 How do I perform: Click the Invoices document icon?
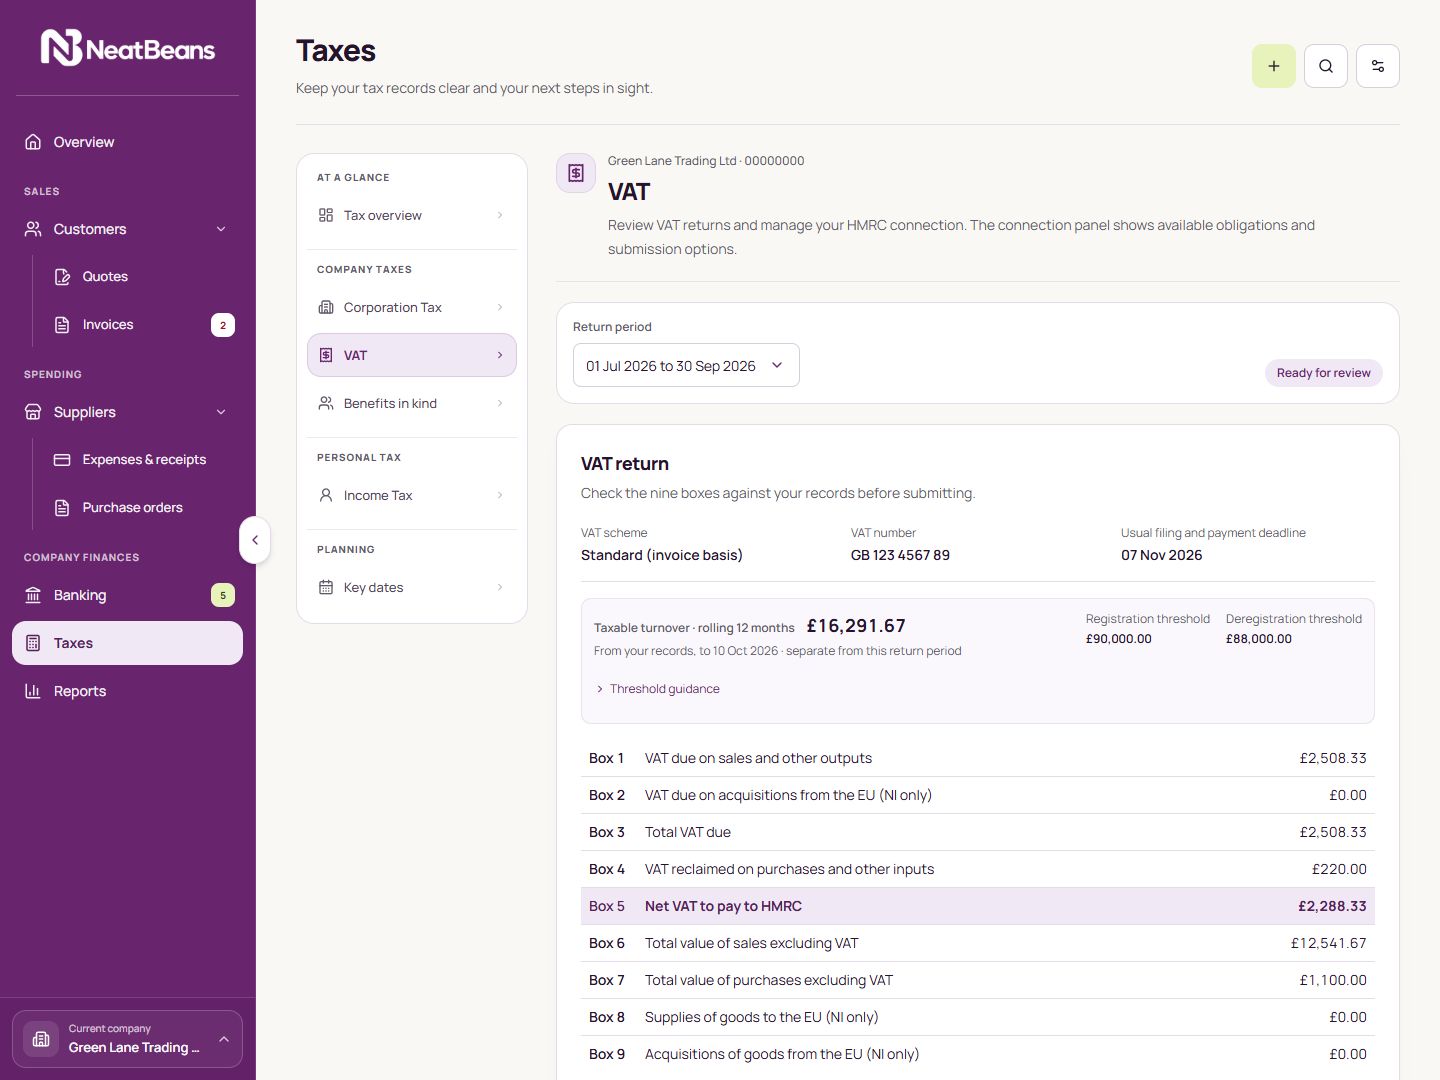(62, 325)
